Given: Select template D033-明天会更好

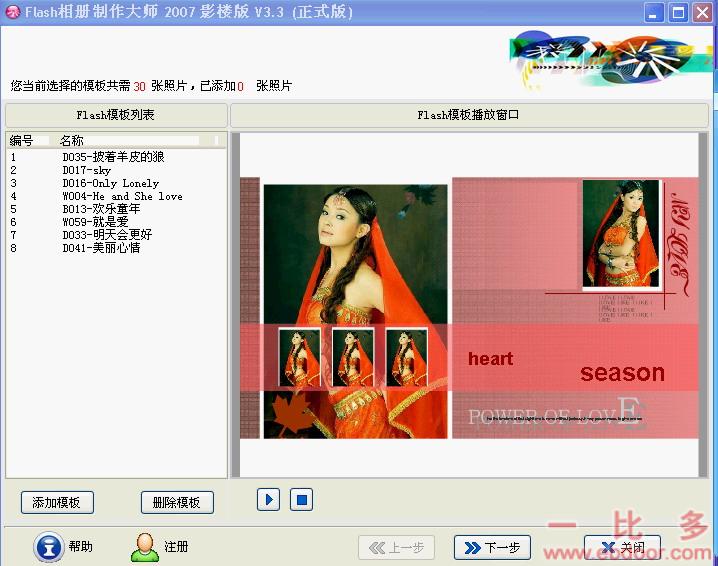Looking at the screenshot, I should tap(107, 235).
